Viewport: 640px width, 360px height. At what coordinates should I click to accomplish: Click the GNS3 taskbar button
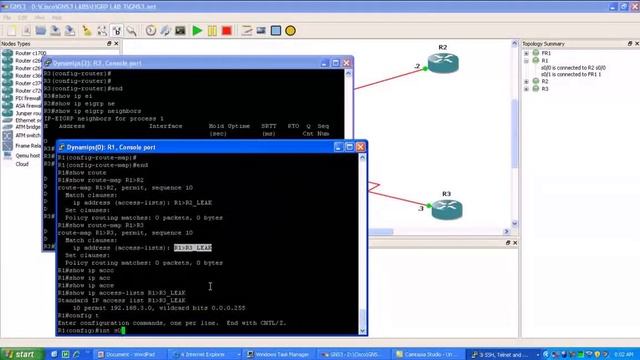coord(354,354)
